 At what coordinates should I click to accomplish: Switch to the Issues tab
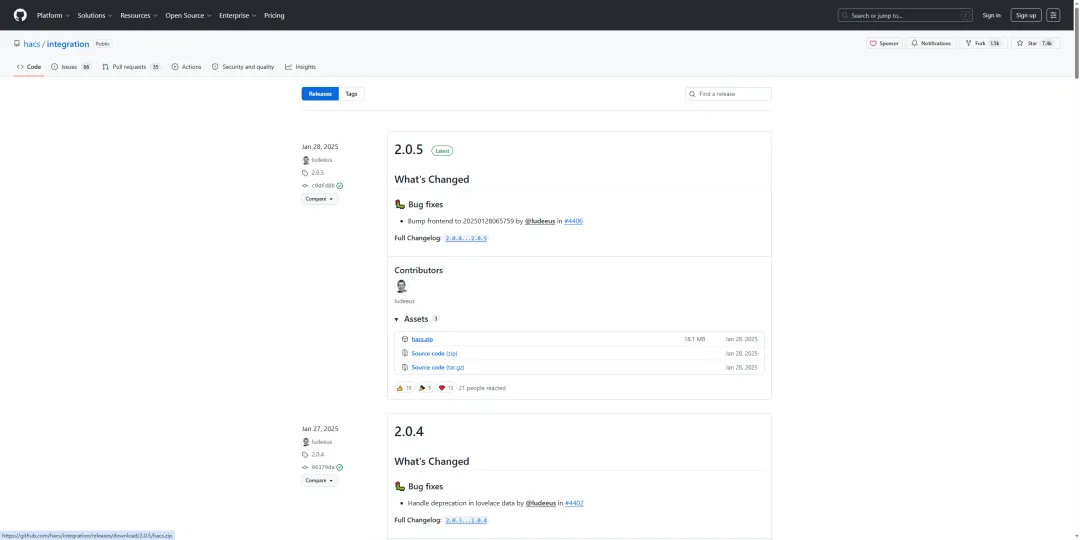point(71,67)
